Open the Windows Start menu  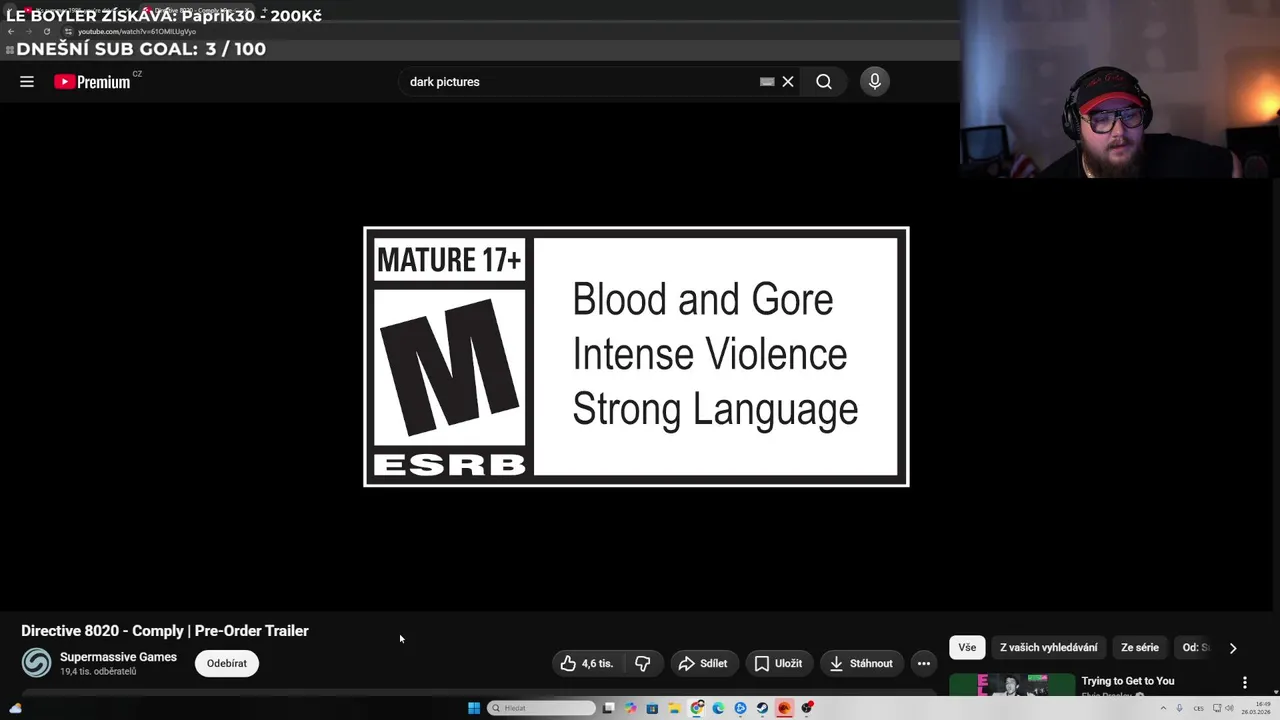pyautogui.click(x=474, y=708)
